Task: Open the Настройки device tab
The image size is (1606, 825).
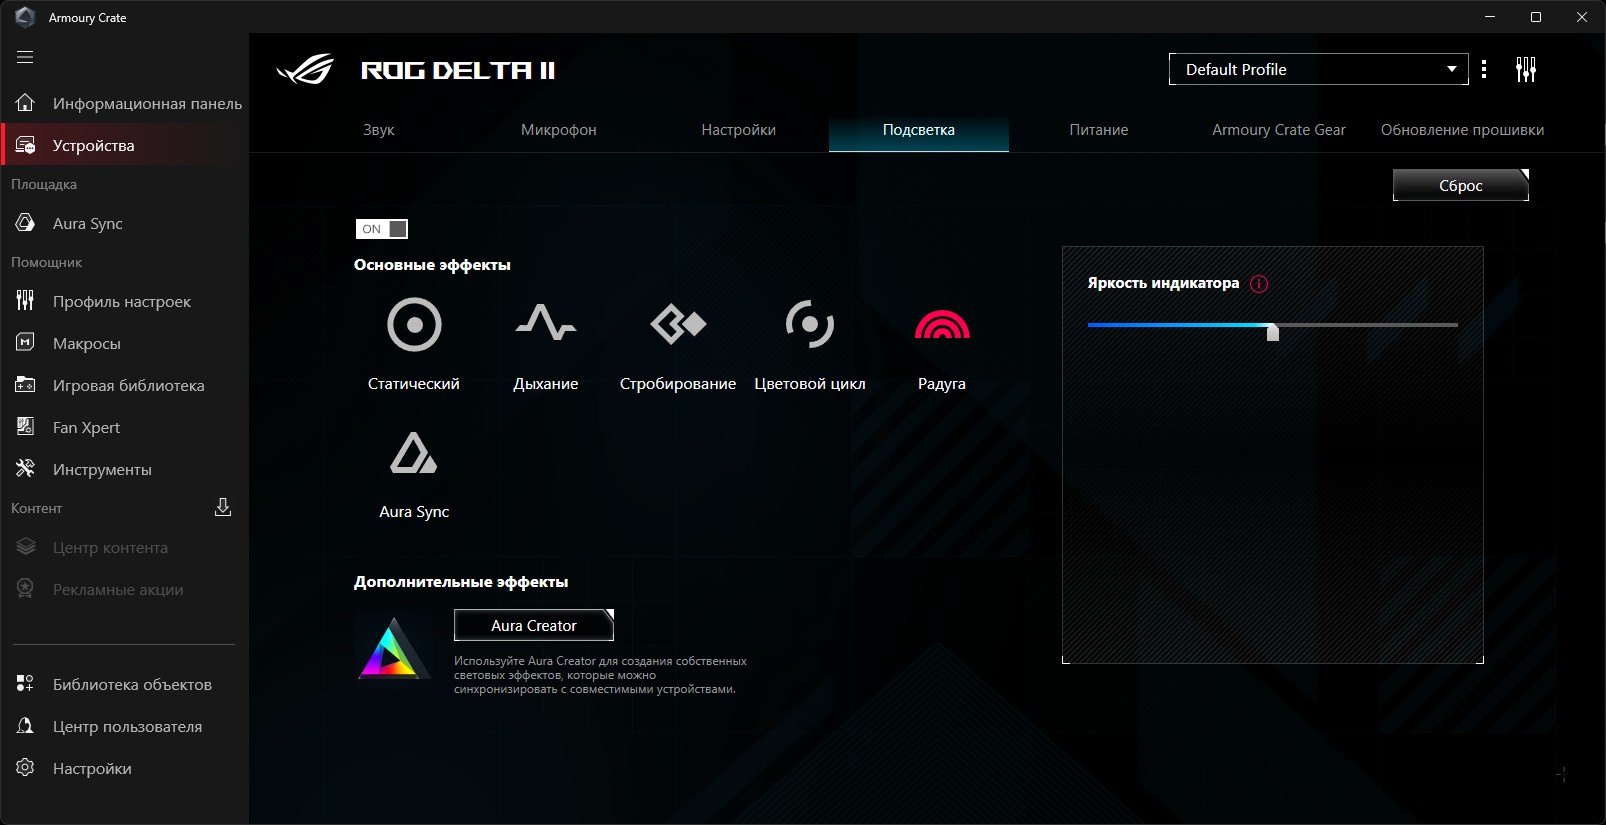Action: coord(739,130)
